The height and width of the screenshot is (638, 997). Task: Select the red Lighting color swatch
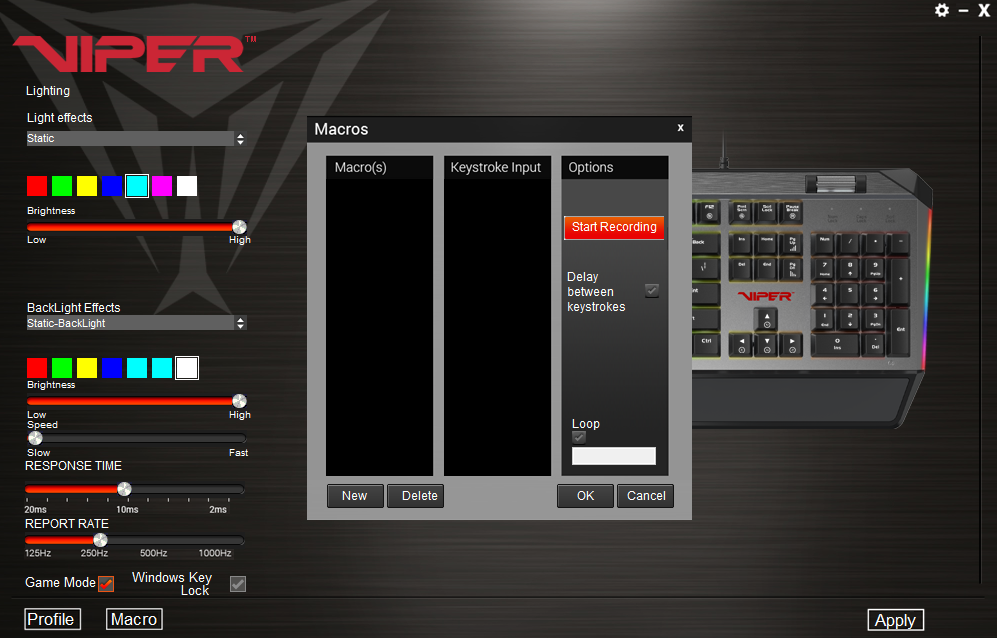point(37,186)
